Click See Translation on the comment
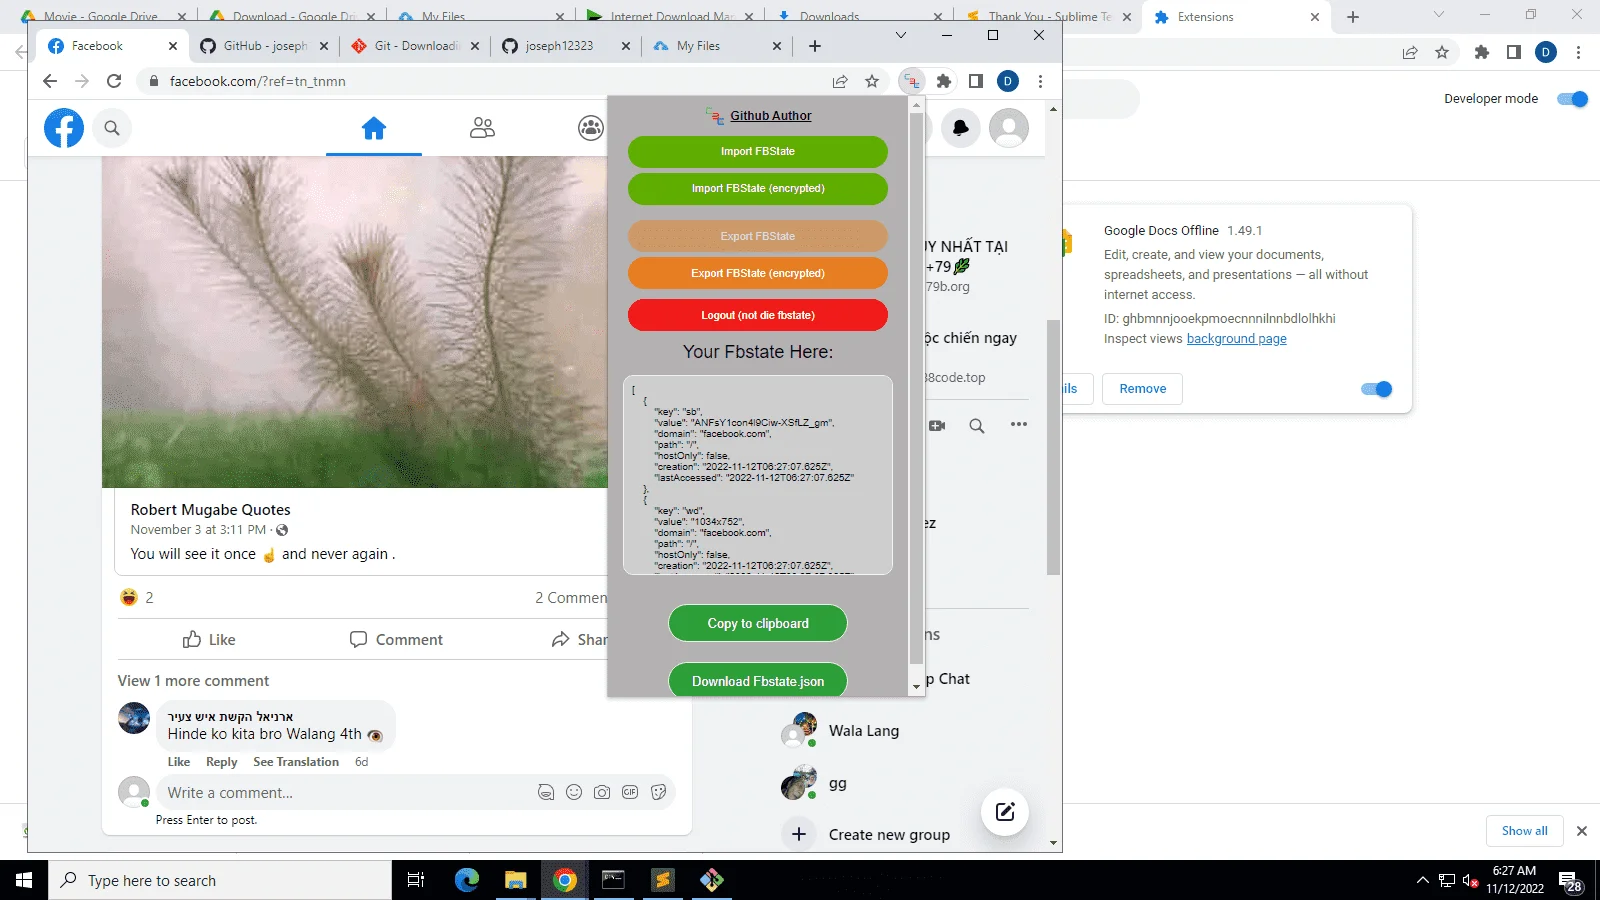 pos(296,762)
